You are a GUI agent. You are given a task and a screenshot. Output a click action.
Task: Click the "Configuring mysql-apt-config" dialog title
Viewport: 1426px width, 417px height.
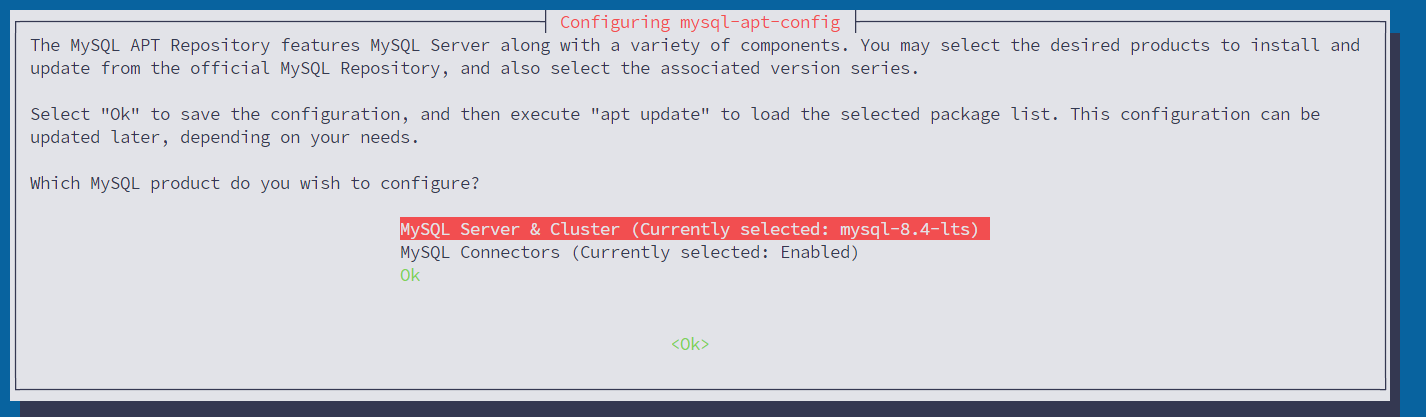point(700,21)
